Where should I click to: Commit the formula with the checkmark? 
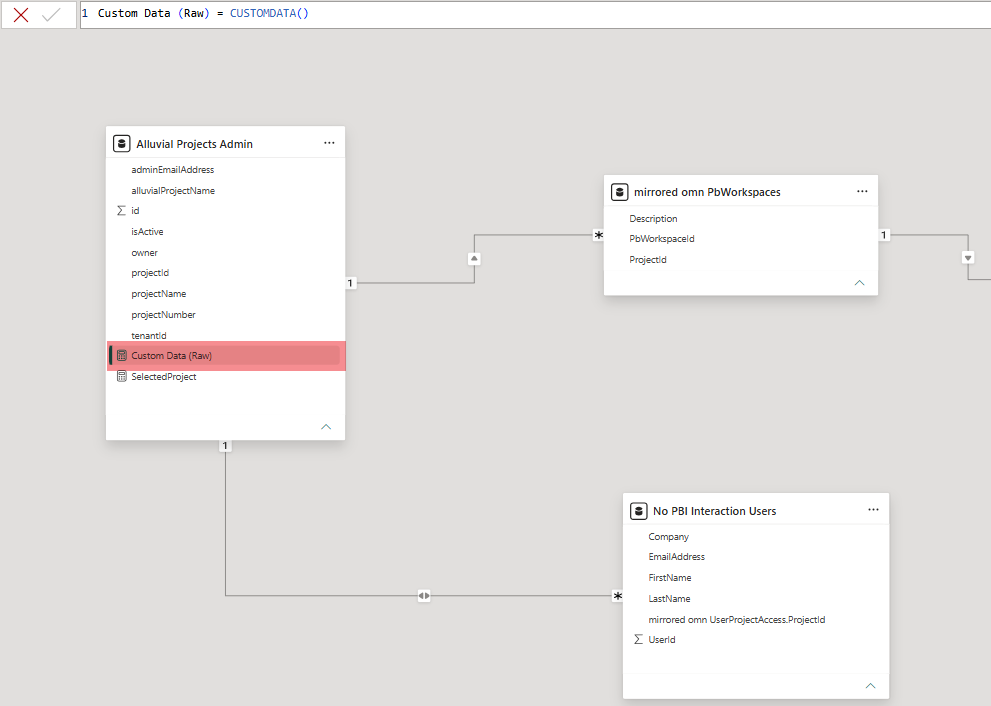(51, 15)
